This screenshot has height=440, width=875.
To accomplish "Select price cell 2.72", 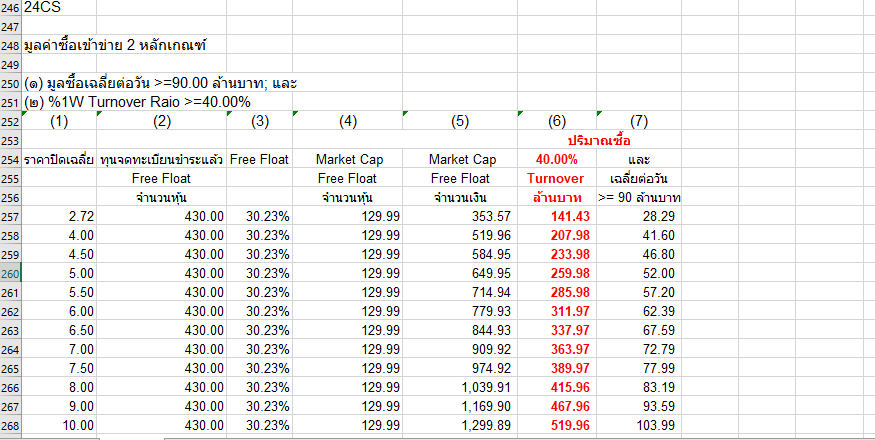I will pyautogui.click(x=59, y=217).
